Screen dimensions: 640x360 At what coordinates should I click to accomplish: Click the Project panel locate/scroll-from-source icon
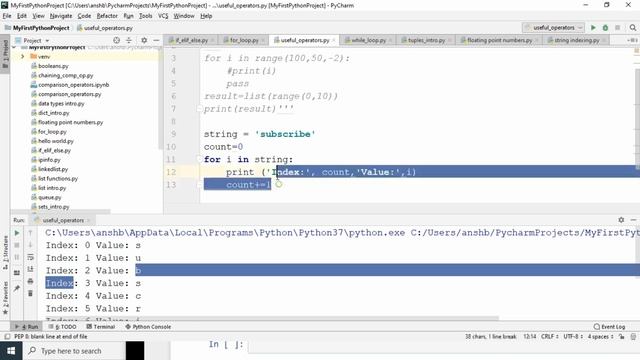point(117,40)
